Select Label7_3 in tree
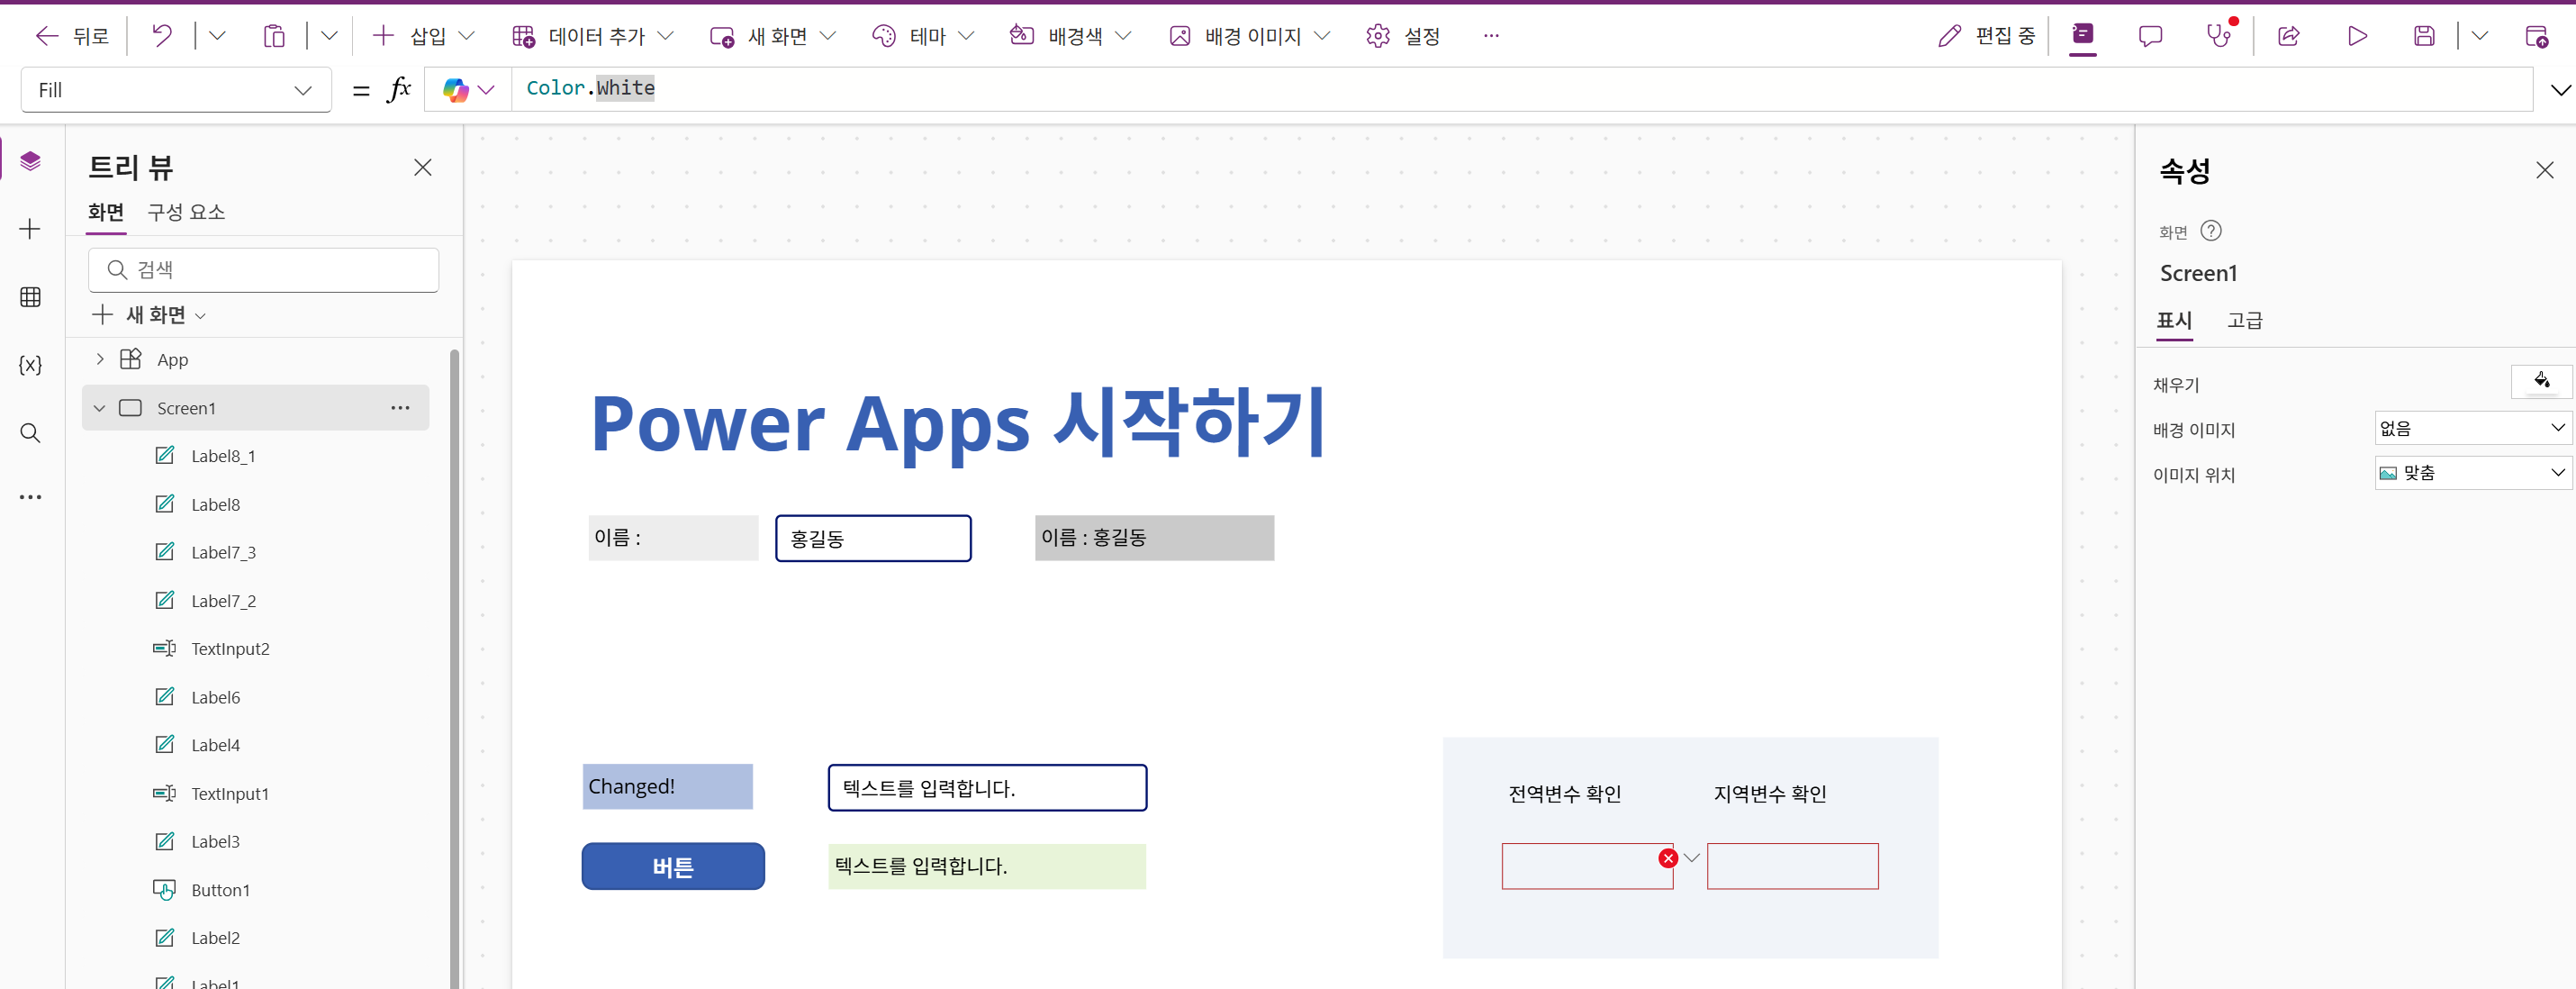This screenshot has height=989, width=2576. click(223, 553)
